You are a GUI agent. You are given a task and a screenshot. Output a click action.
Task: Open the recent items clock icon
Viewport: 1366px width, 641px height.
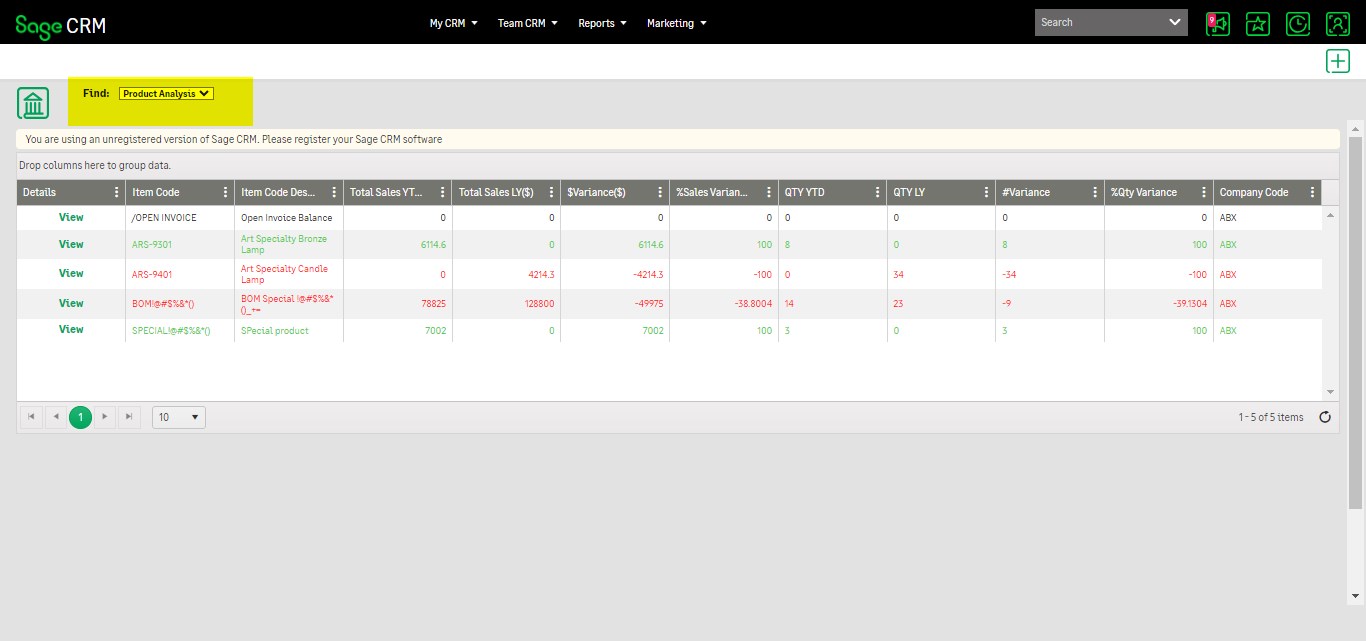pos(1298,23)
